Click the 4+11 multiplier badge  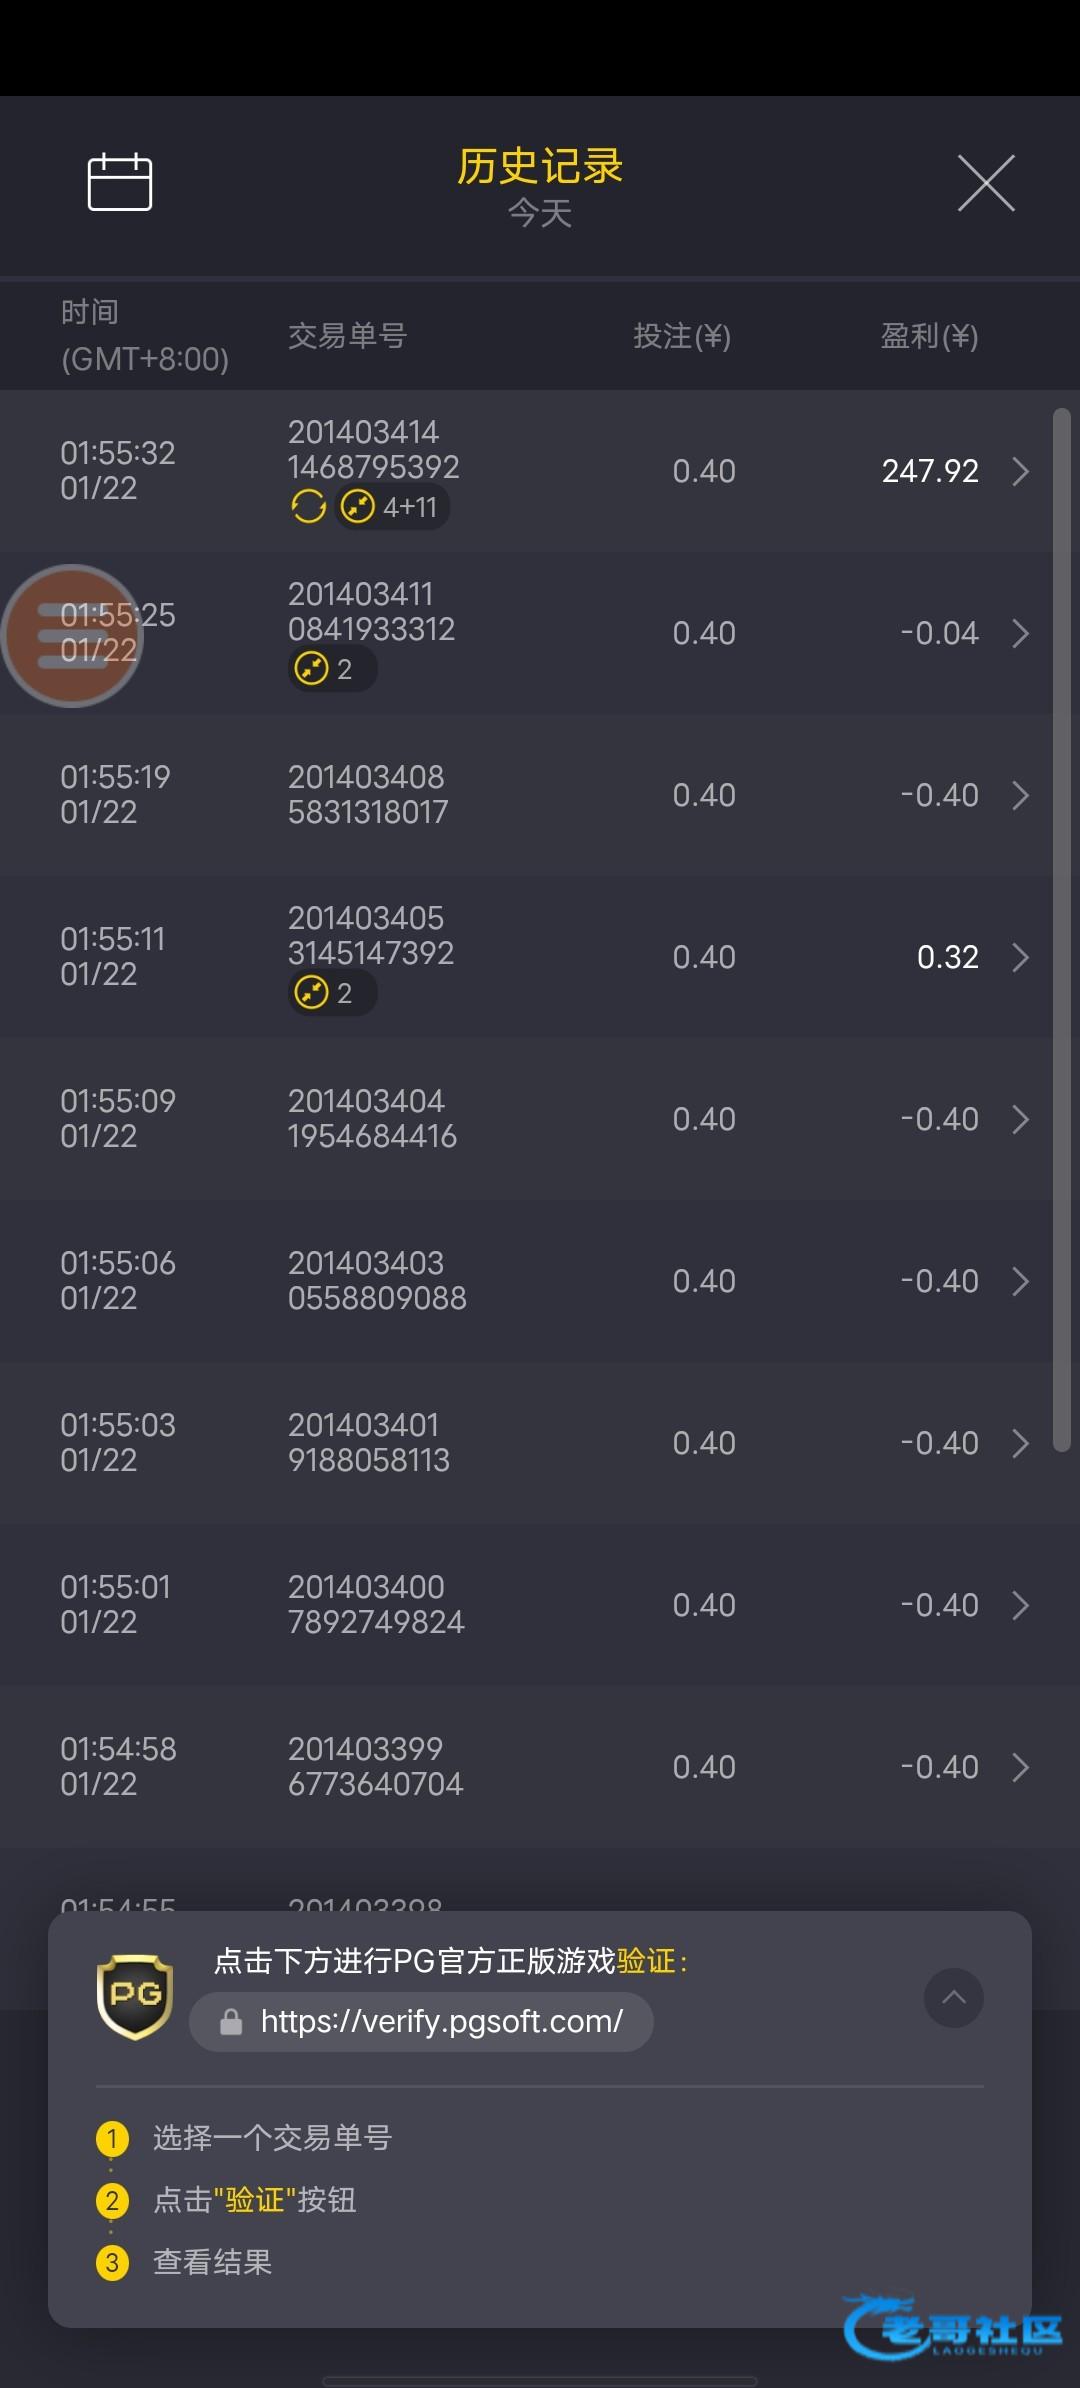(391, 507)
